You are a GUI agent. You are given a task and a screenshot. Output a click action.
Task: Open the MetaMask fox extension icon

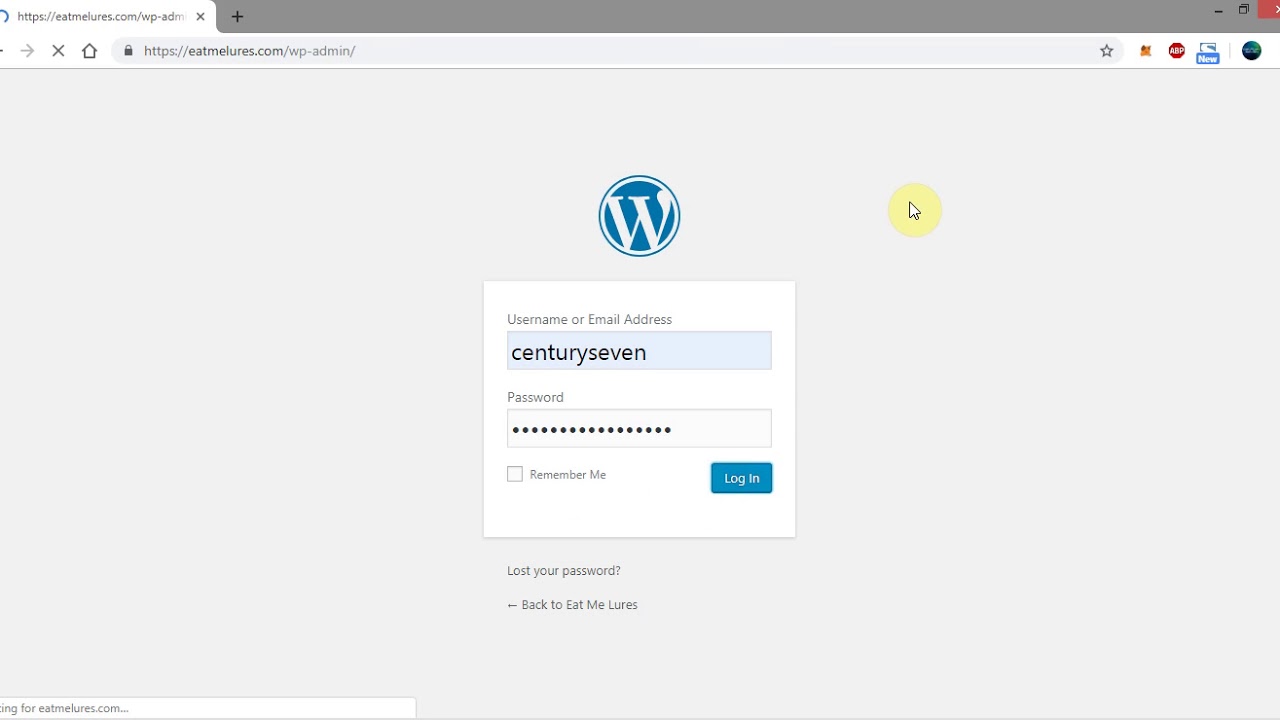click(1146, 51)
